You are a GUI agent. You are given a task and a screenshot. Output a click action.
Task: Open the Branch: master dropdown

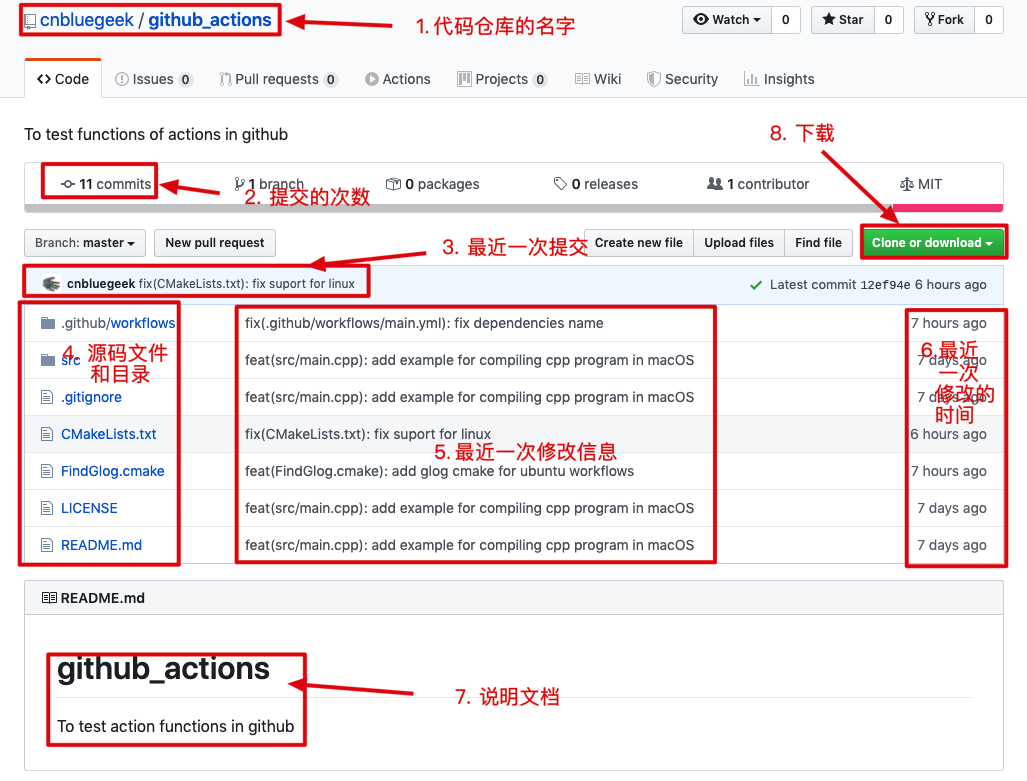pyautogui.click(x=84, y=242)
